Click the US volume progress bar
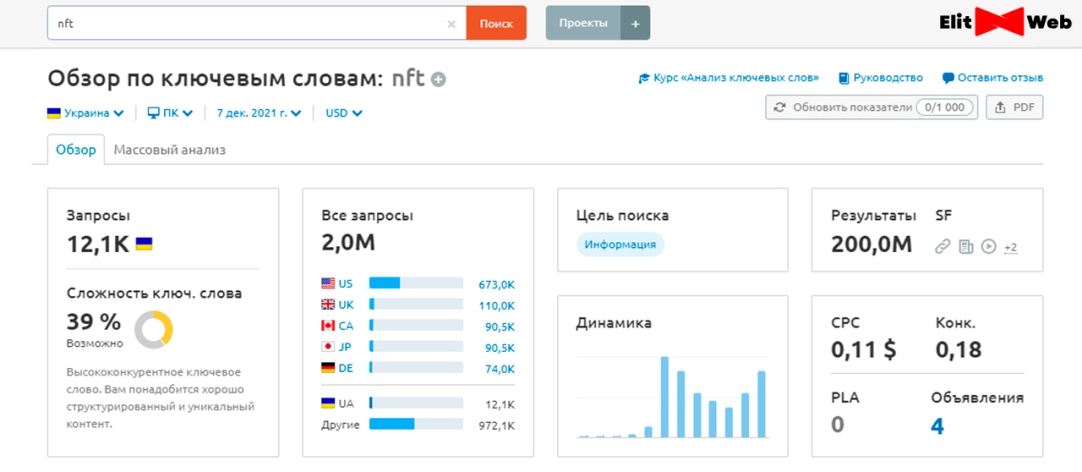This screenshot has width=1082, height=472. coord(416,283)
